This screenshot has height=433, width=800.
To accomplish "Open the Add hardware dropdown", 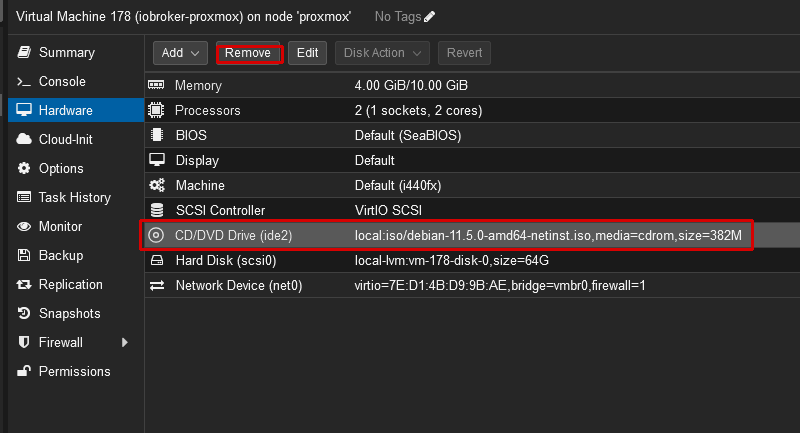I will [x=180, y=53].
